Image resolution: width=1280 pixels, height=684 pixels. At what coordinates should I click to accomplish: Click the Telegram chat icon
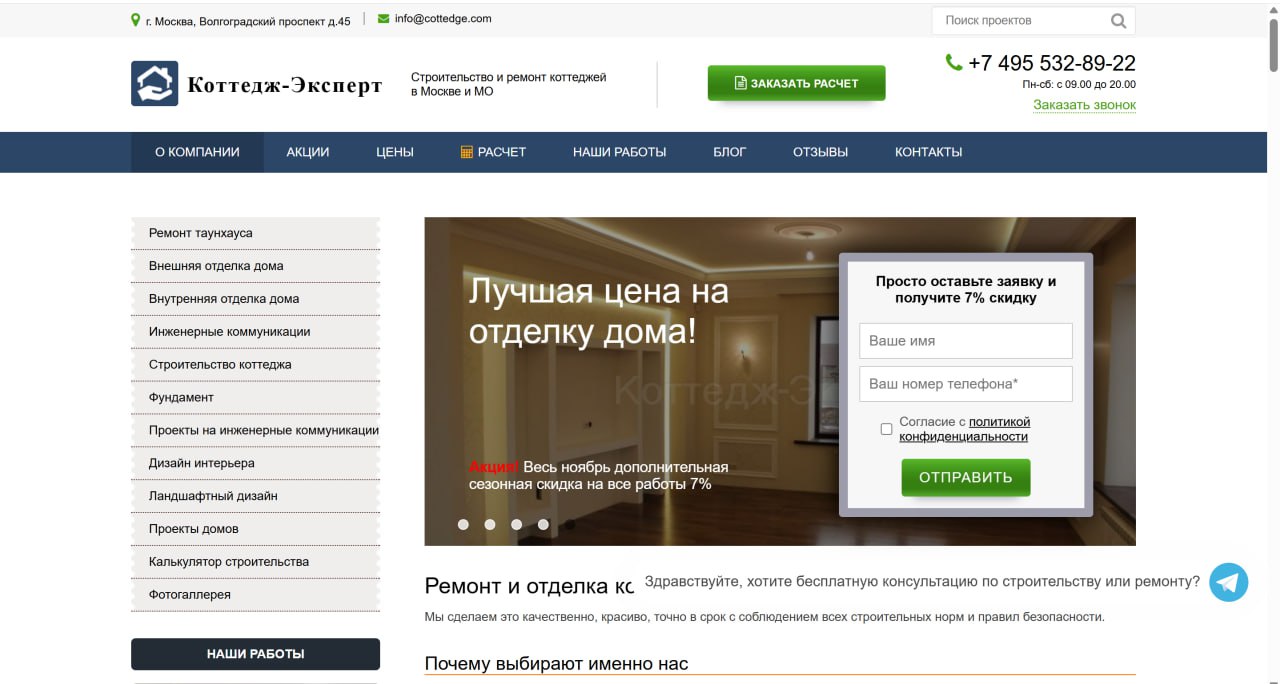point(1228,582)
